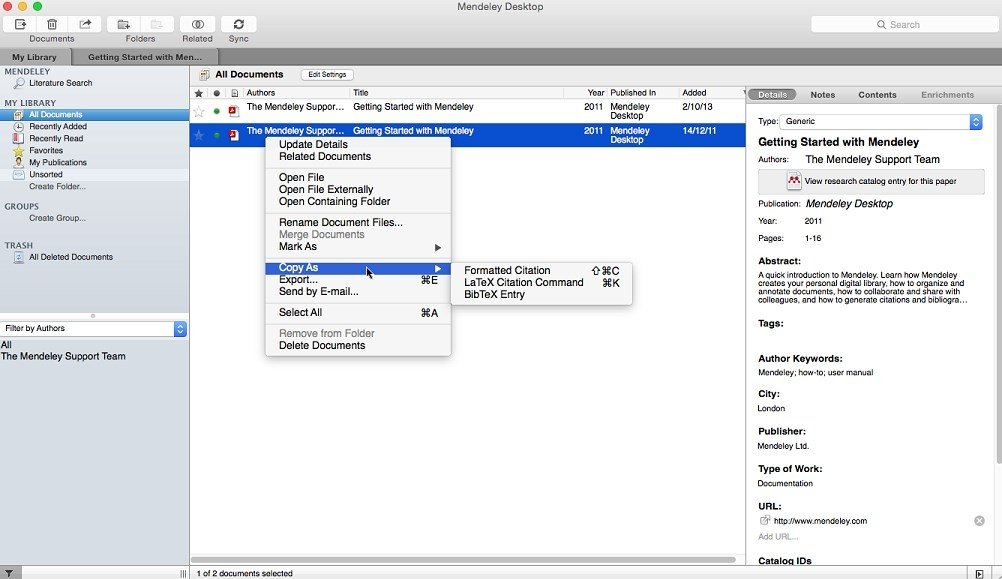Select Related Documents in the context menu
1002x579 pixels.
click(x=358, y=157)
